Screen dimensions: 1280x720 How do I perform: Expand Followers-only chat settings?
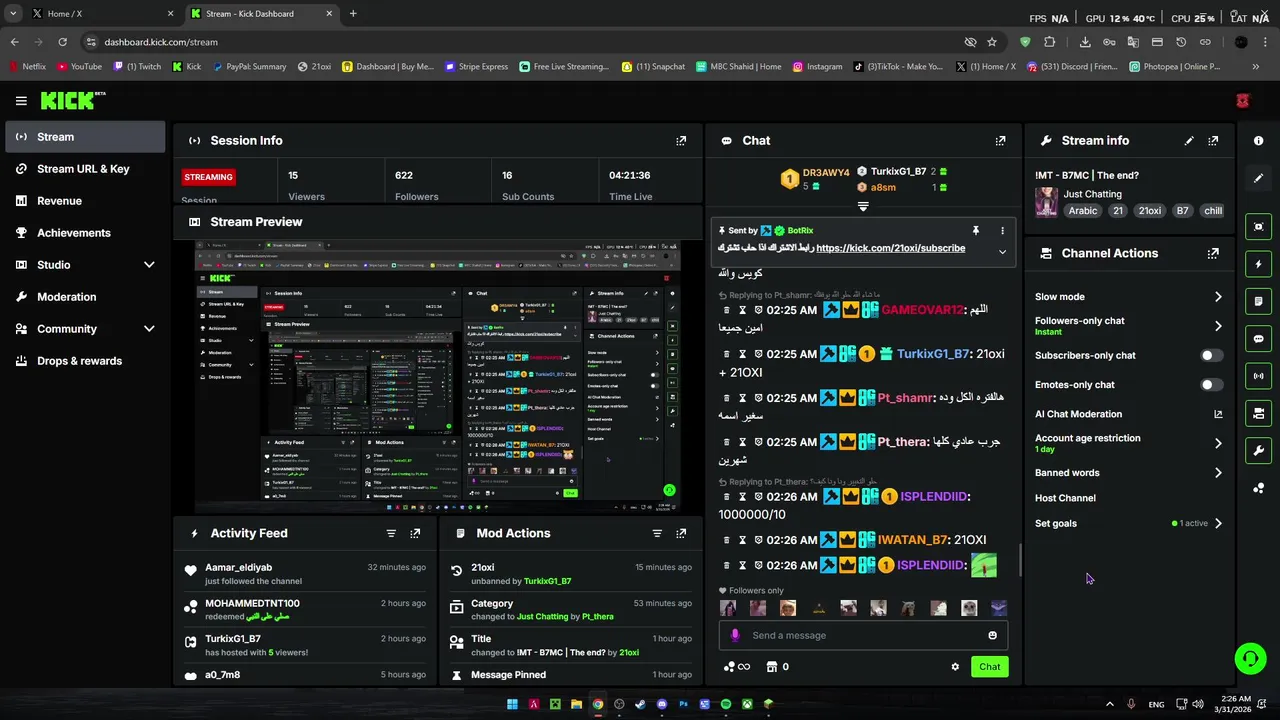(x=1218, y=326)
